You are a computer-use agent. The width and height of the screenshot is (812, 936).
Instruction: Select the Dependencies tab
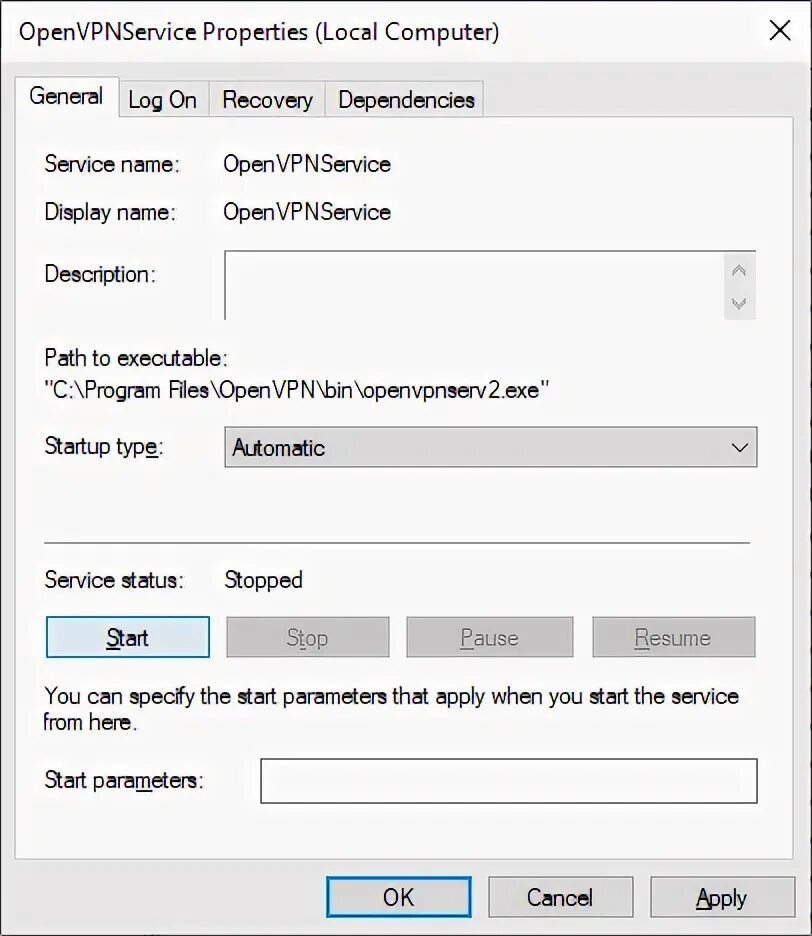405,100
